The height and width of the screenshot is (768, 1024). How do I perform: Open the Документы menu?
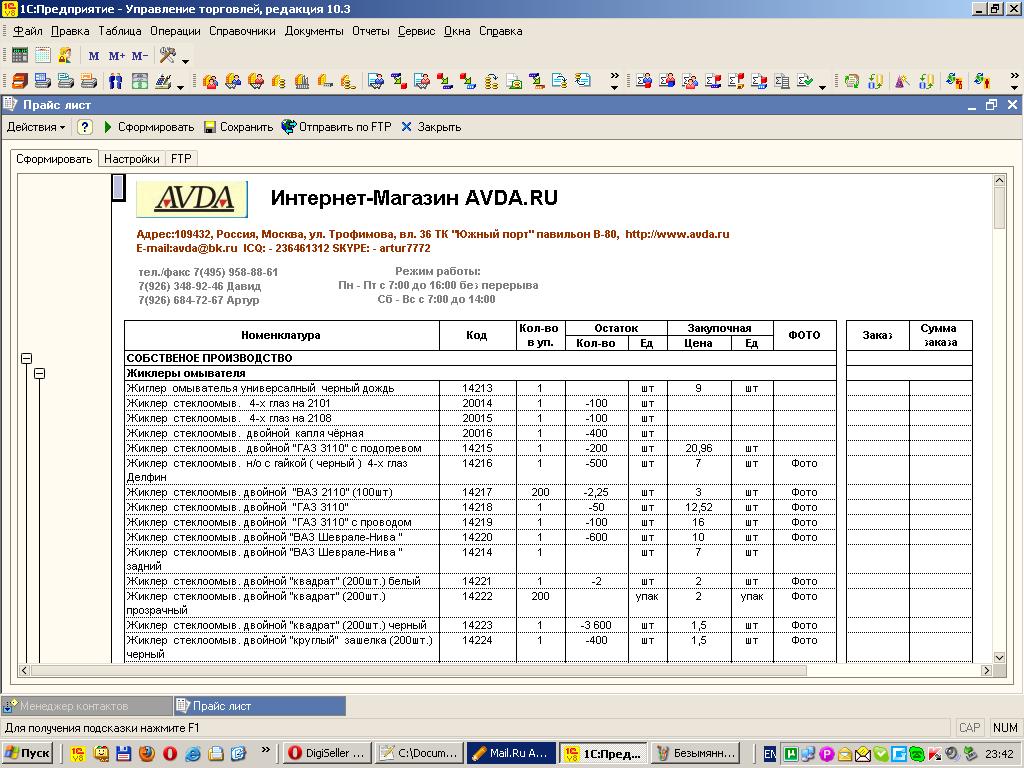point(313,31)
